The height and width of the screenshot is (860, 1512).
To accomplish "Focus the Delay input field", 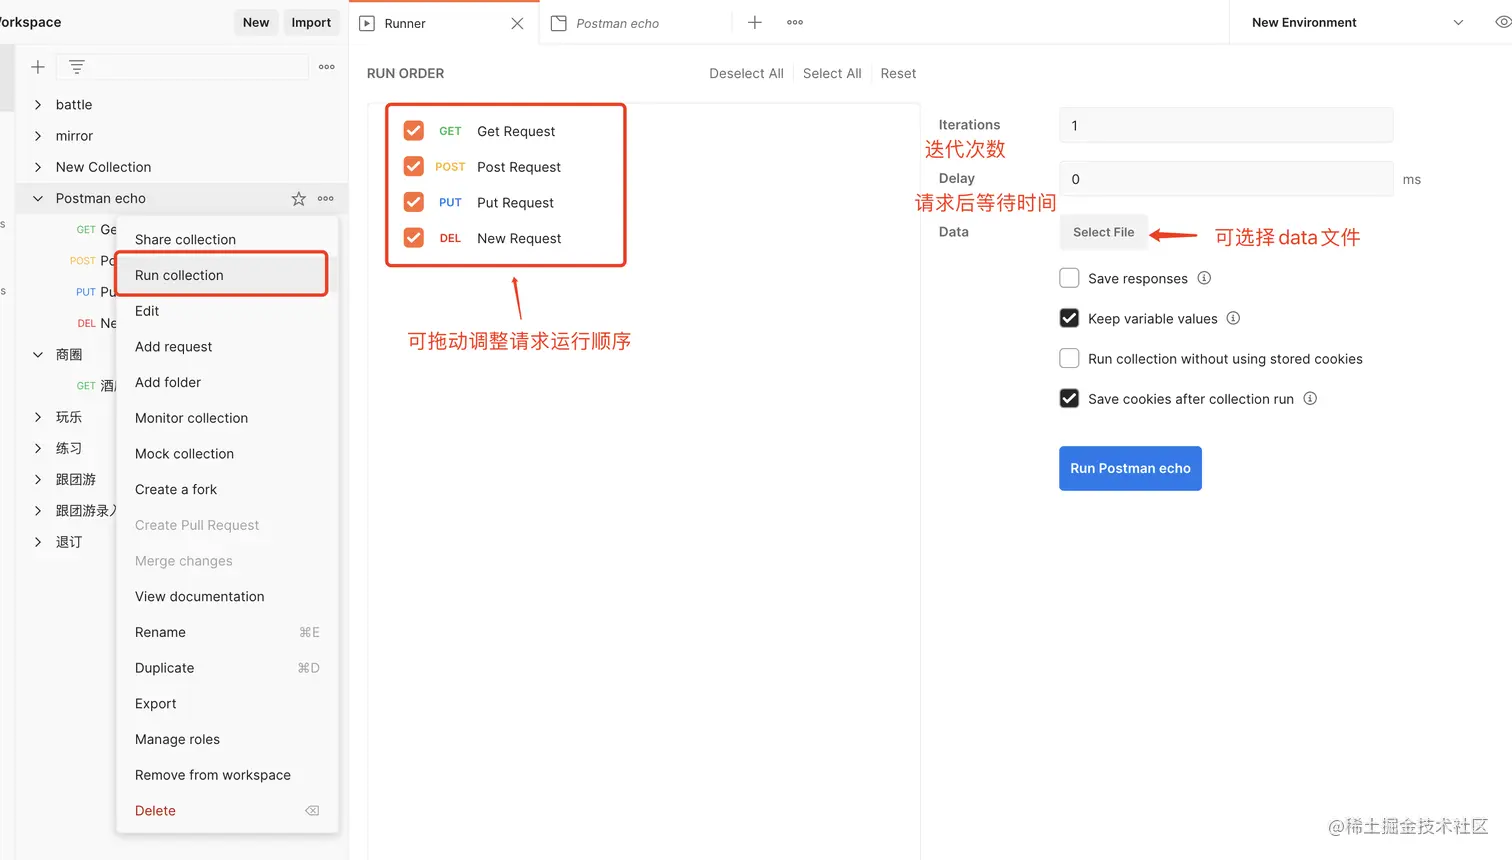I will point(1226,179).
